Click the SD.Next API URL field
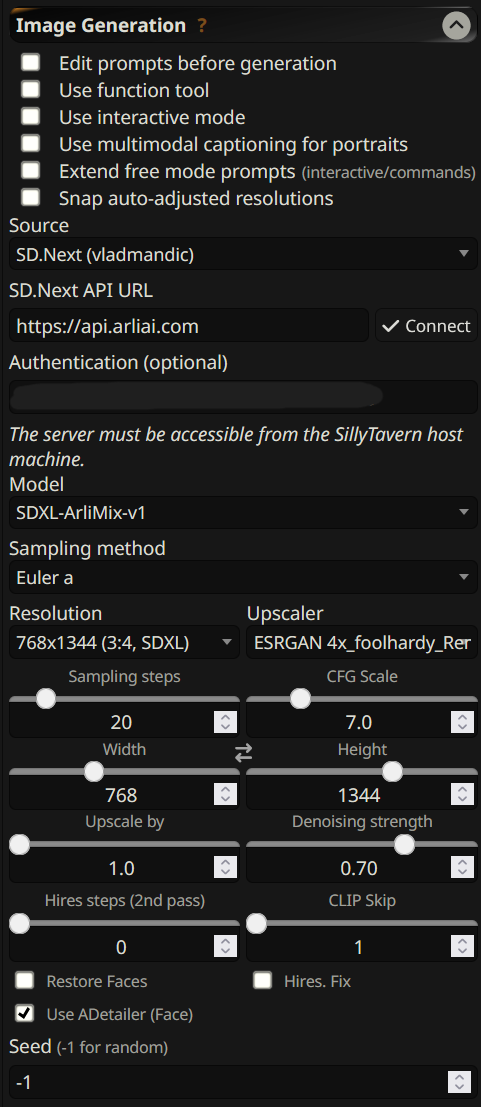 click(189, 325)
